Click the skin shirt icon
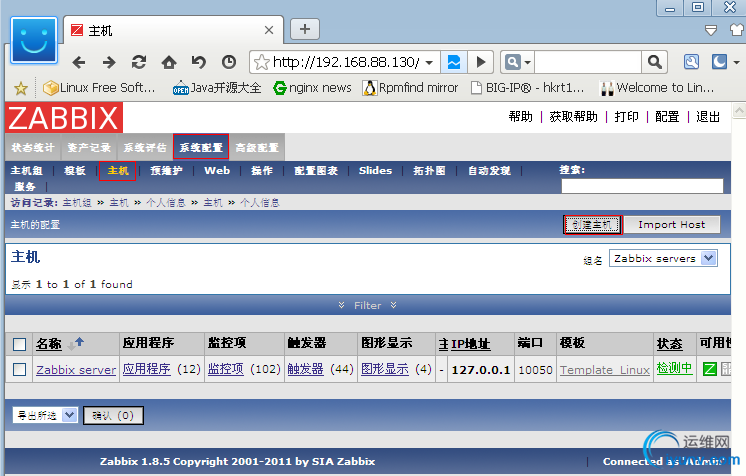 (x=737, y=30)
